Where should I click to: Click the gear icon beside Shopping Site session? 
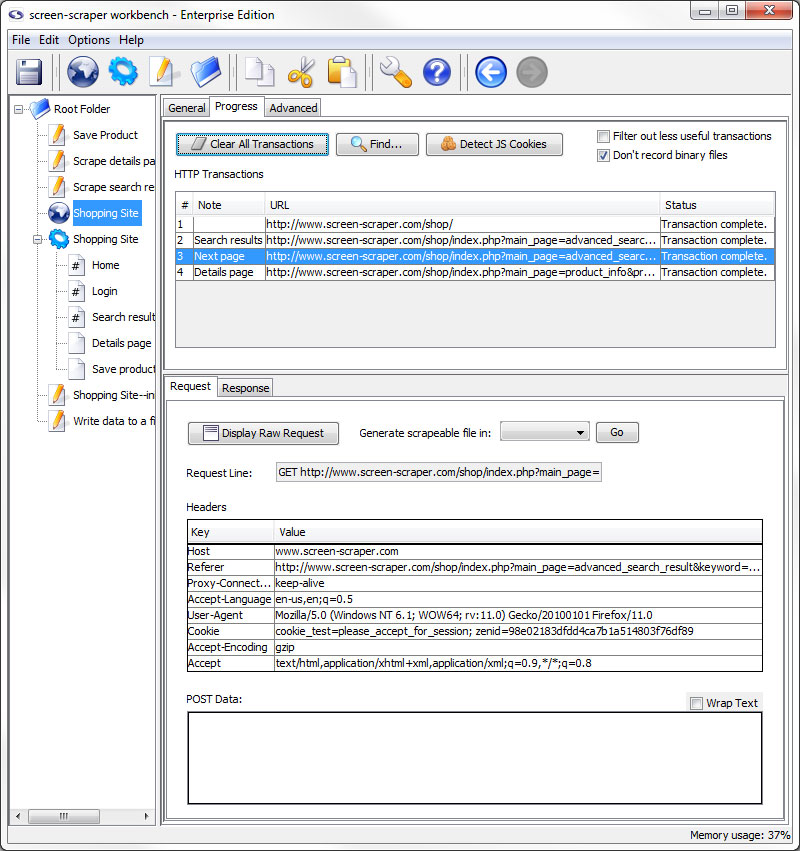coord(59,239)
